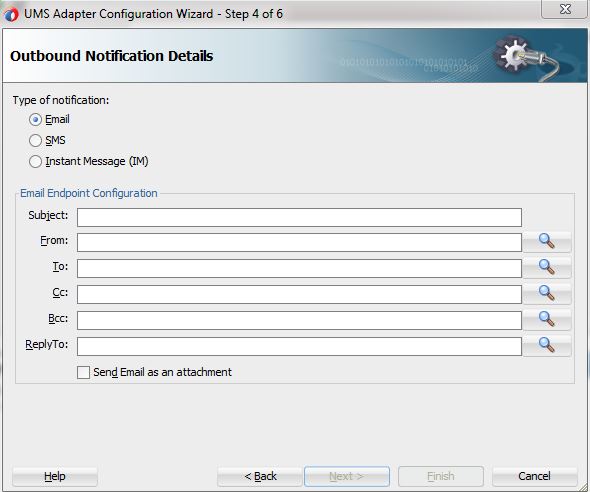
Task: Enable Send Email as an attachment
Action: pos(83,372)
